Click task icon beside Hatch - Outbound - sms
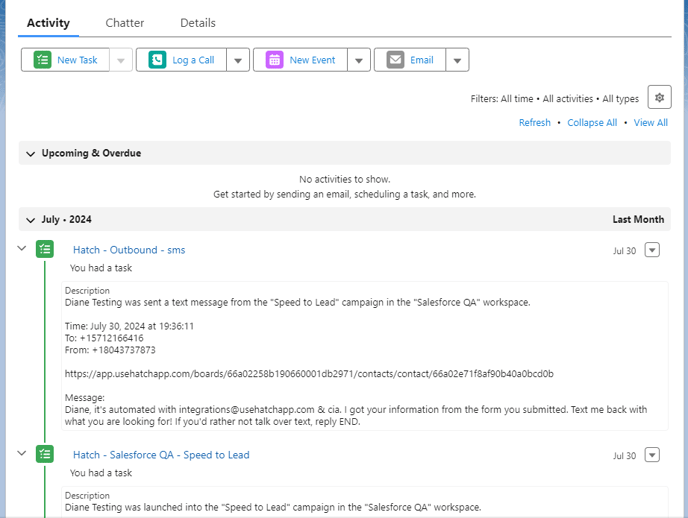The image size is (688, 518). click(45, 250)
